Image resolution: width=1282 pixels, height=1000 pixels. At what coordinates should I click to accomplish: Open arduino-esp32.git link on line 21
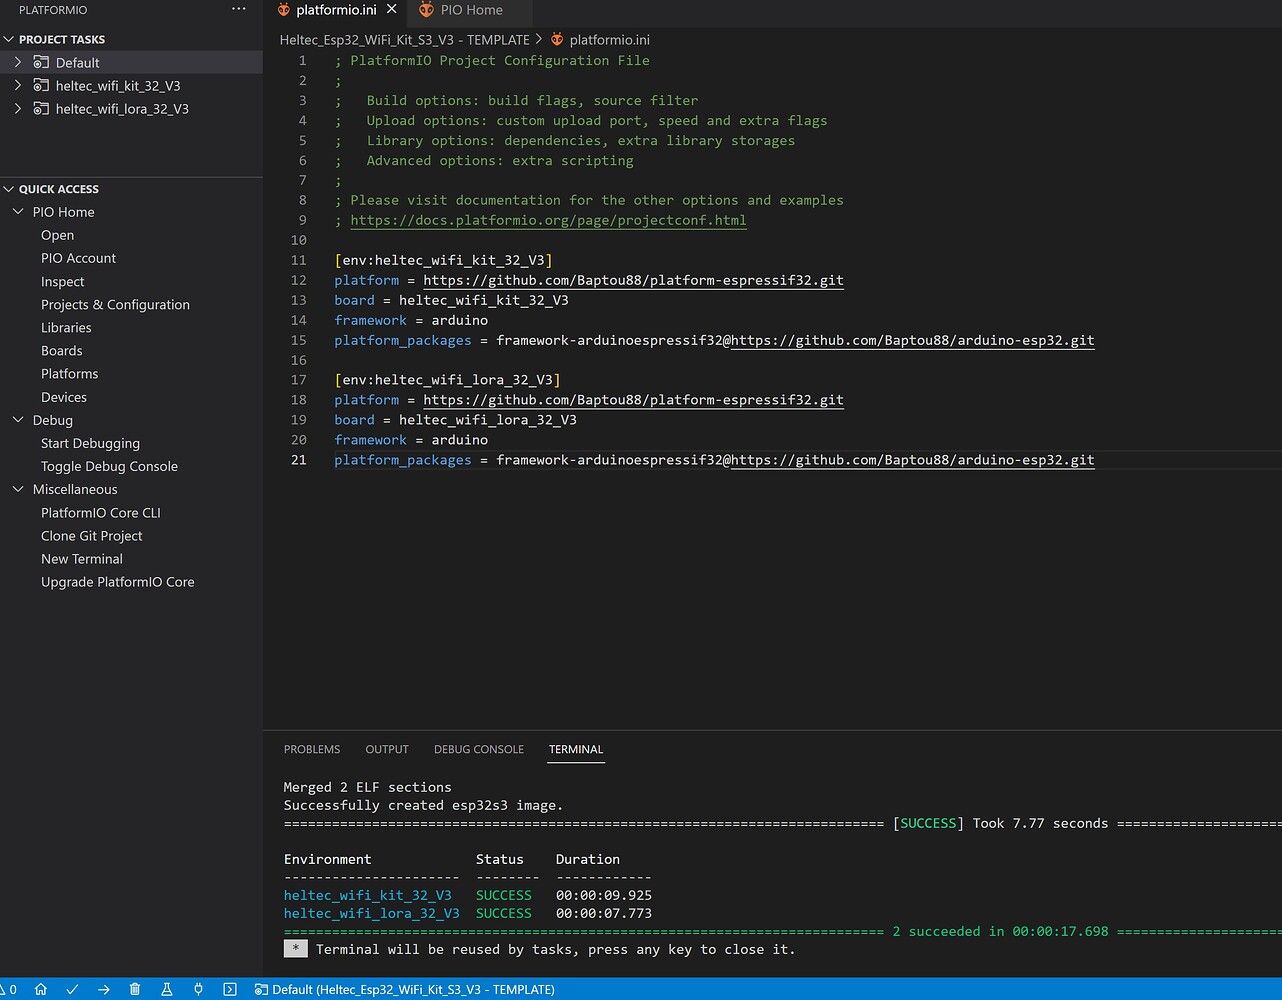point(913,460)
